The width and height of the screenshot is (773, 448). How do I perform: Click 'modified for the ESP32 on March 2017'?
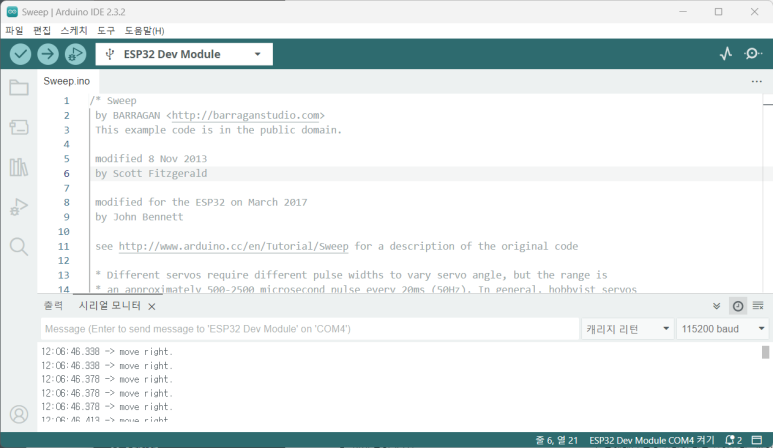click(201, 202)
